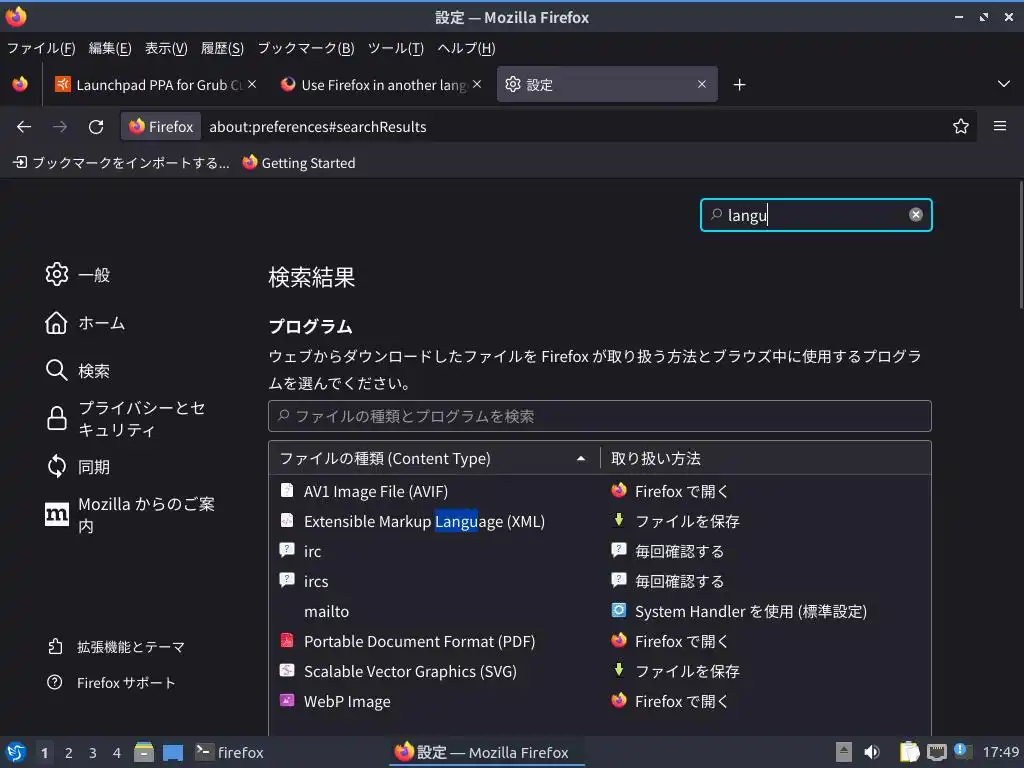Focus ファイルの種類とプログラムを検索 filter field
The image size is (1024, 768).
[600, 416]
